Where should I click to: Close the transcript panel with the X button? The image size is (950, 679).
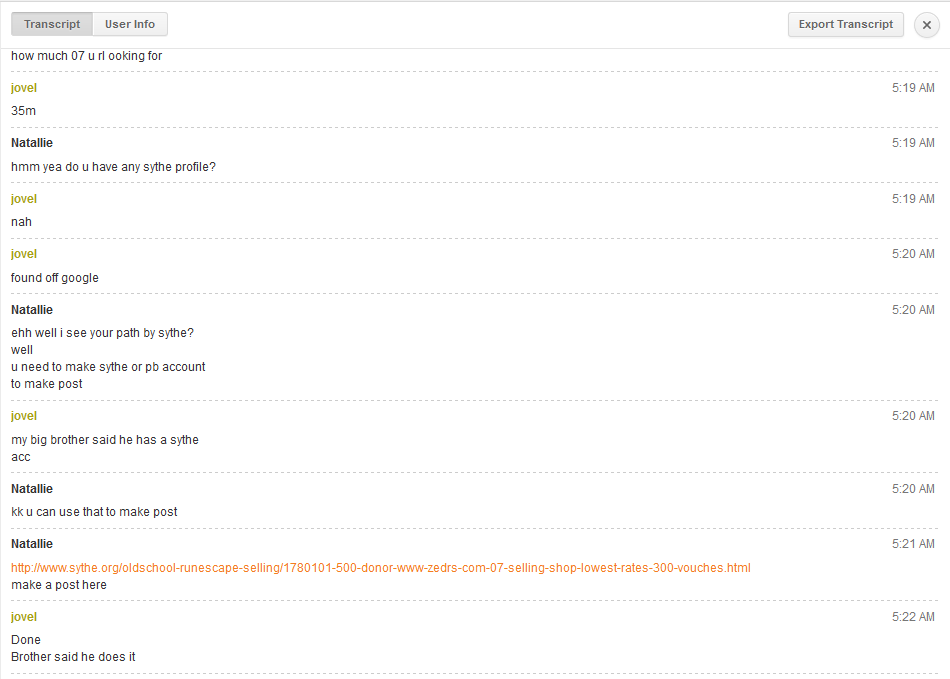coord(926,25)
